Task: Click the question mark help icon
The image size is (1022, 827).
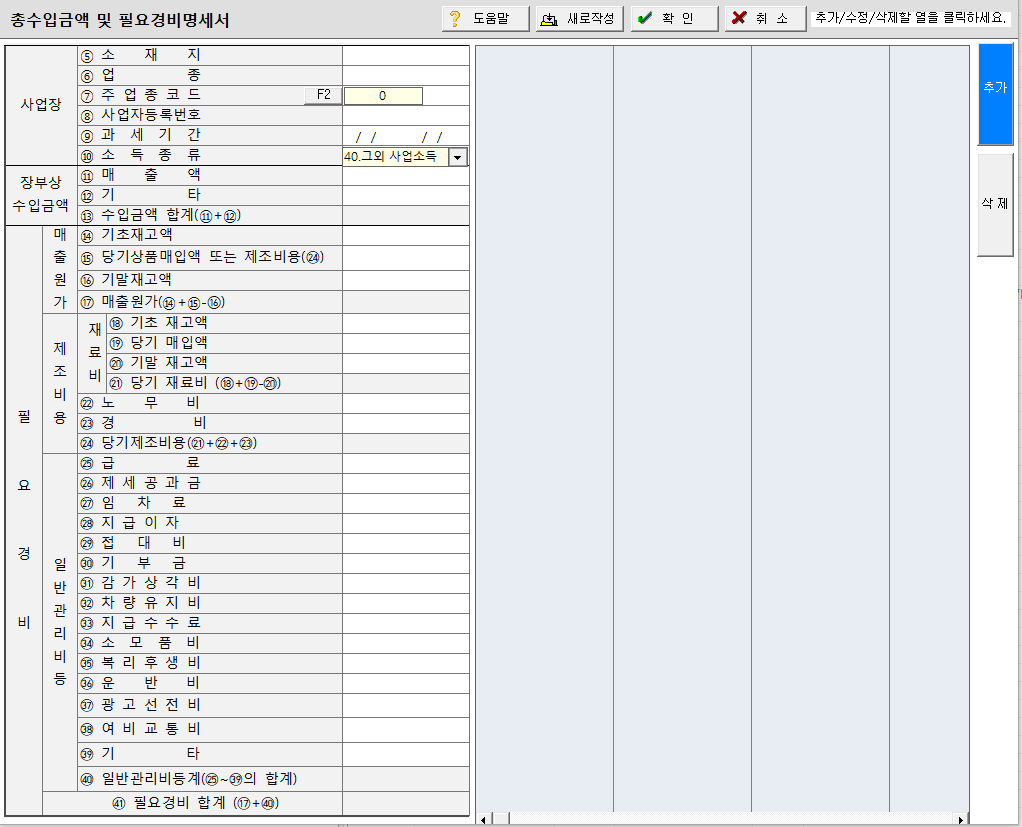Action: pyautogui.click(x=455, y=19)
